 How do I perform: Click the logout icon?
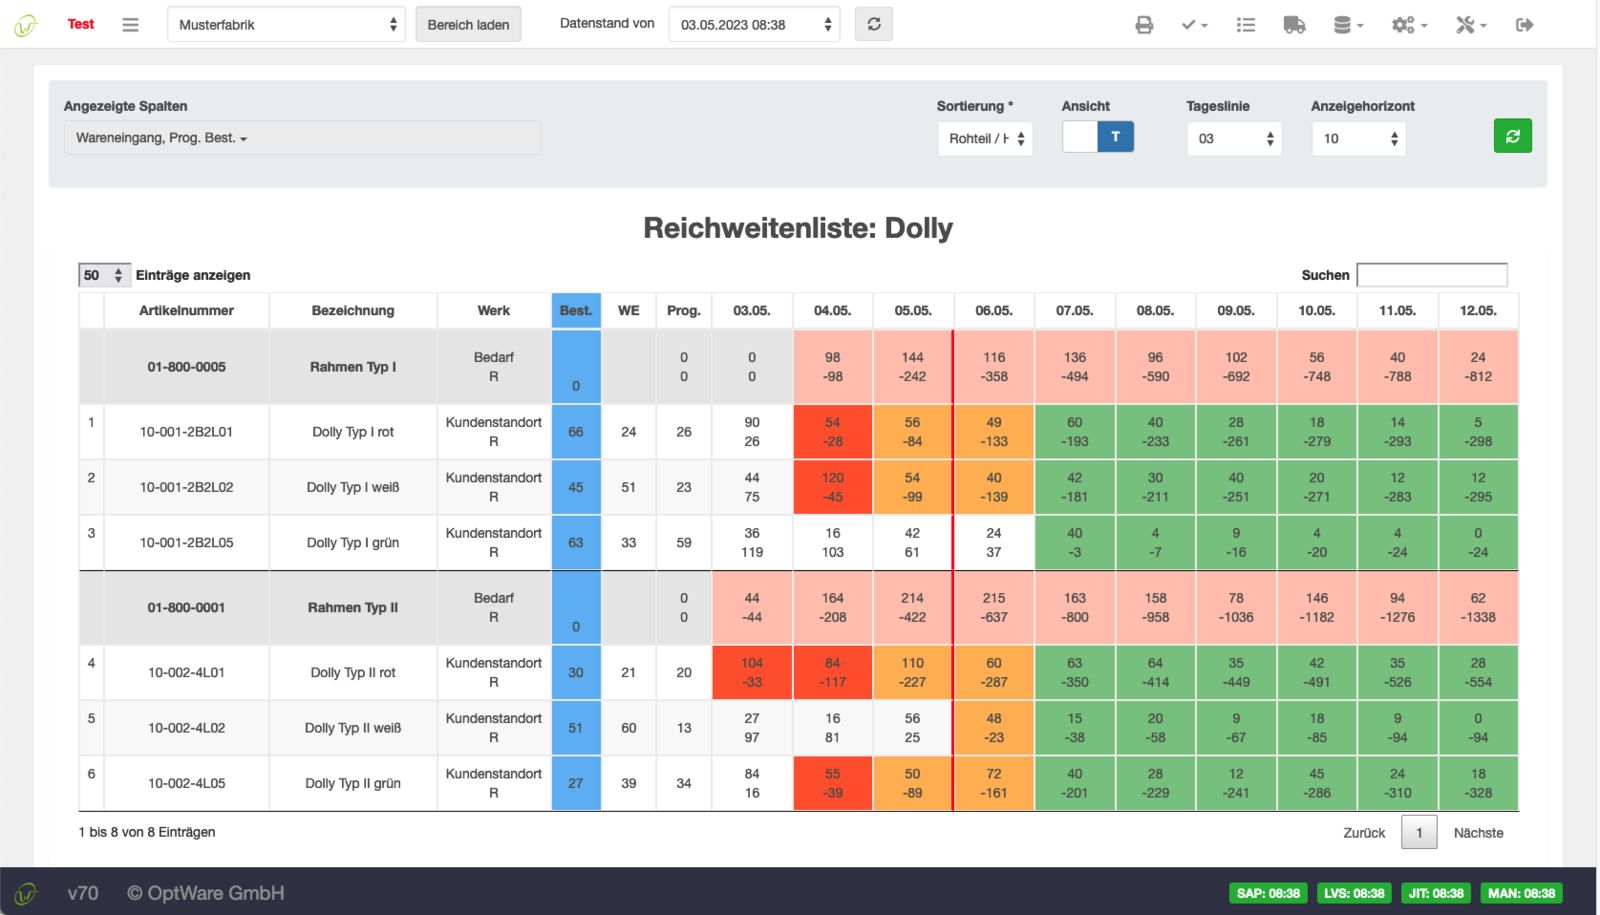point(1524,25)
